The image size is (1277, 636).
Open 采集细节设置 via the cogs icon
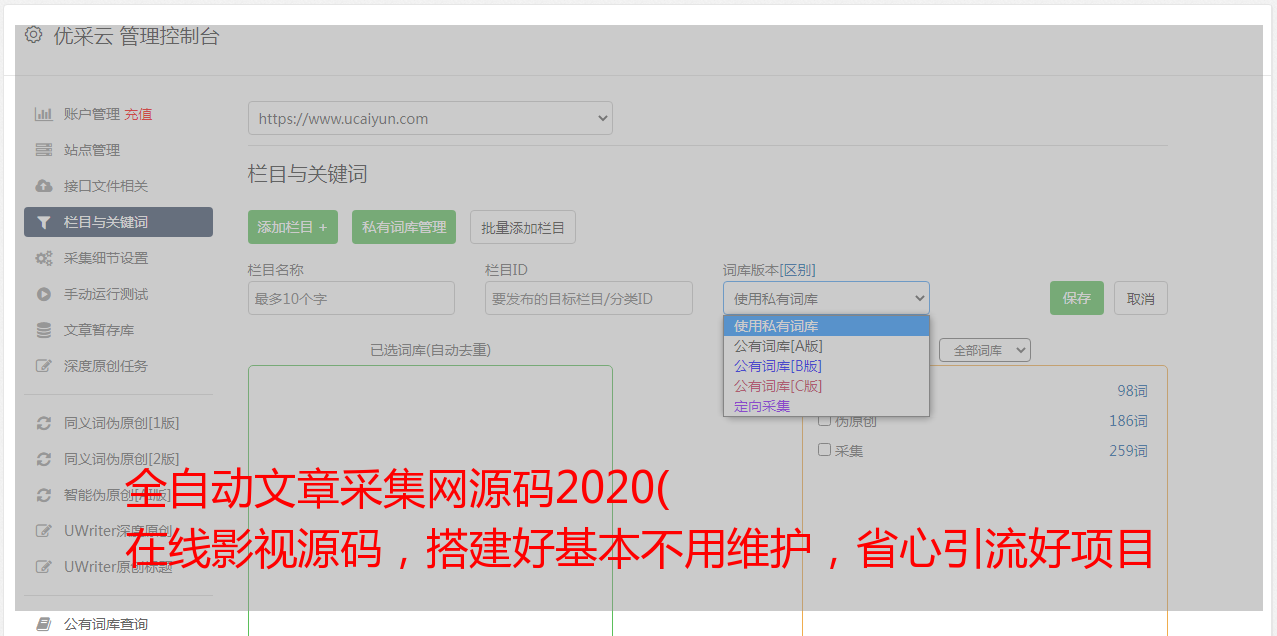pyautogui.click(x=43, y=258)
